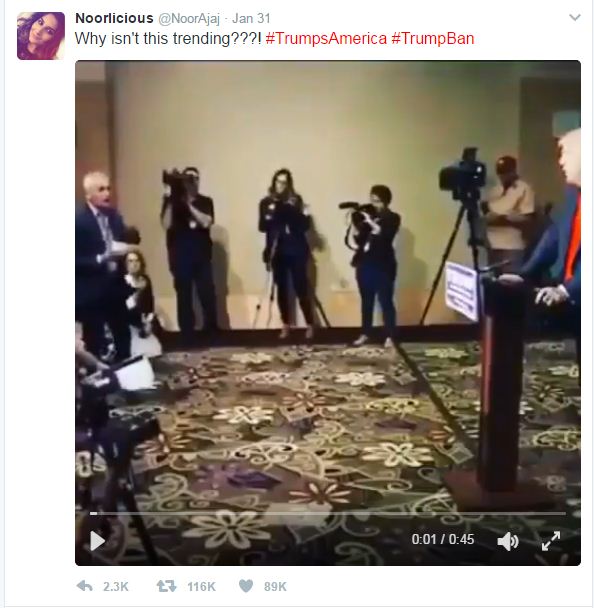The height and width of the screenshot is (608, 594).
Task: Click the 116K retweet count
Action: pos(201,586)
